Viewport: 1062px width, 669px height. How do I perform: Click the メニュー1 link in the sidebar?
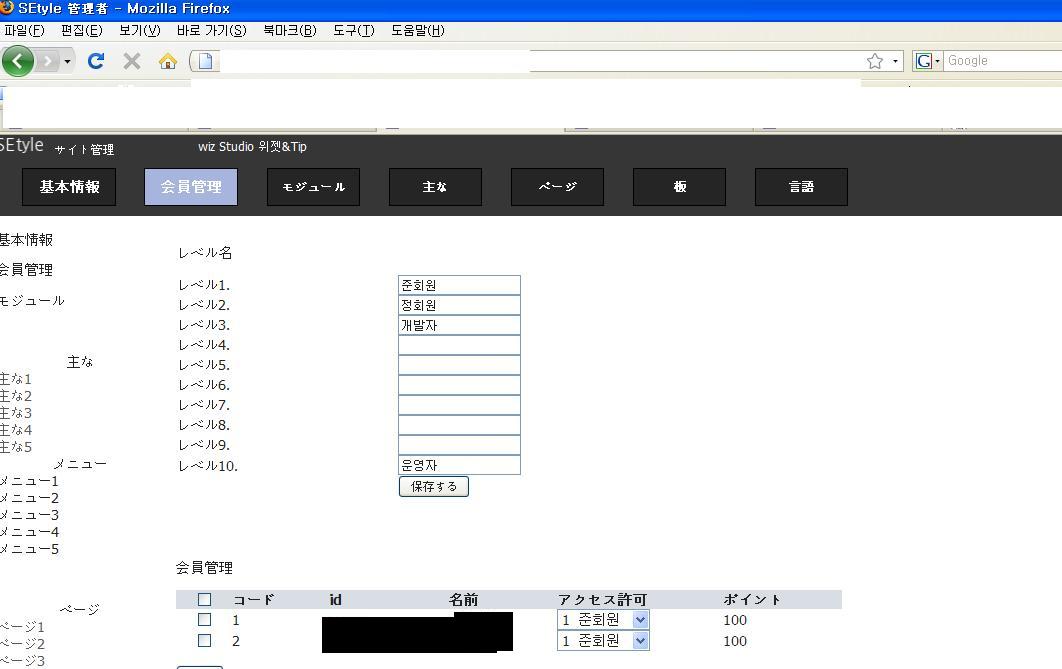(30, 481)
